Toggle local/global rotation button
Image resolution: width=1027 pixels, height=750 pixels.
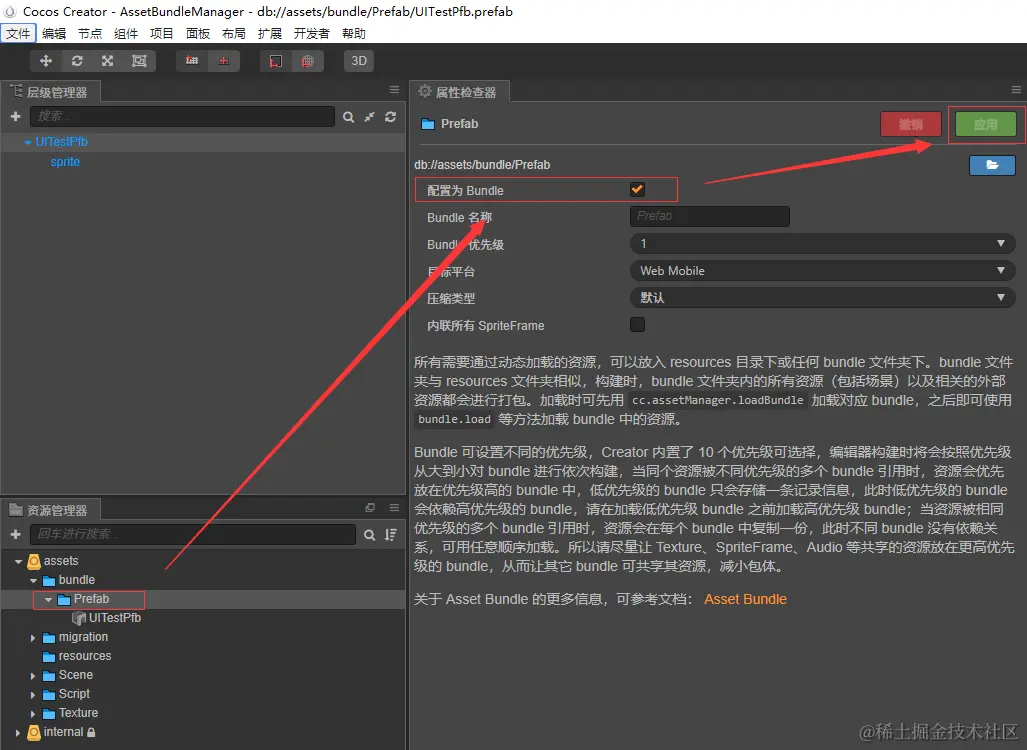pos(223,61)
